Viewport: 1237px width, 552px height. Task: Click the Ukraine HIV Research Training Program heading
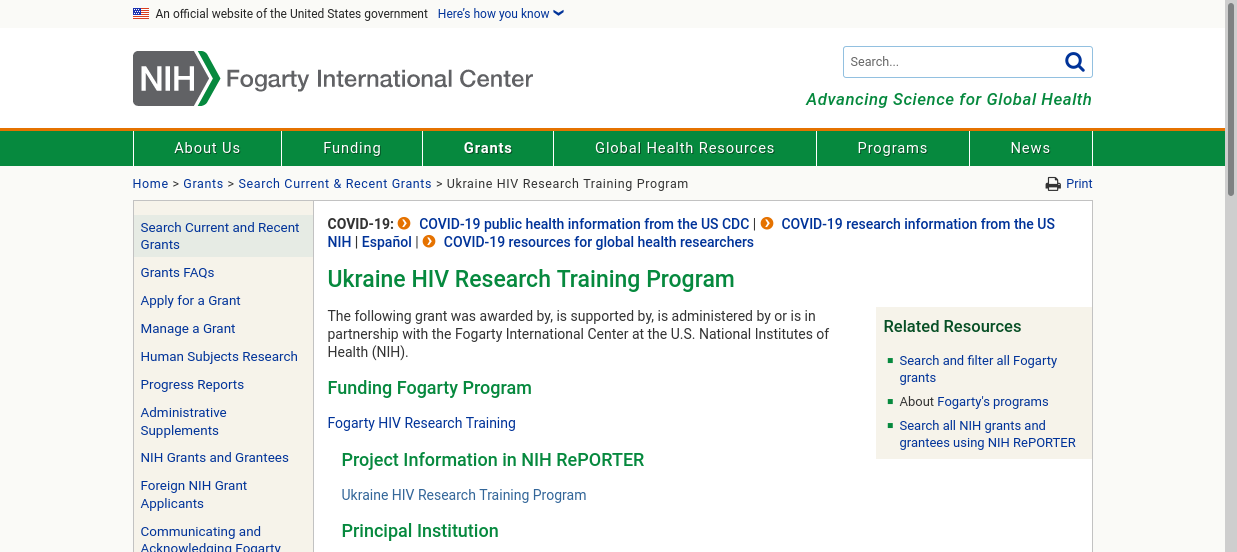[531, 279]
